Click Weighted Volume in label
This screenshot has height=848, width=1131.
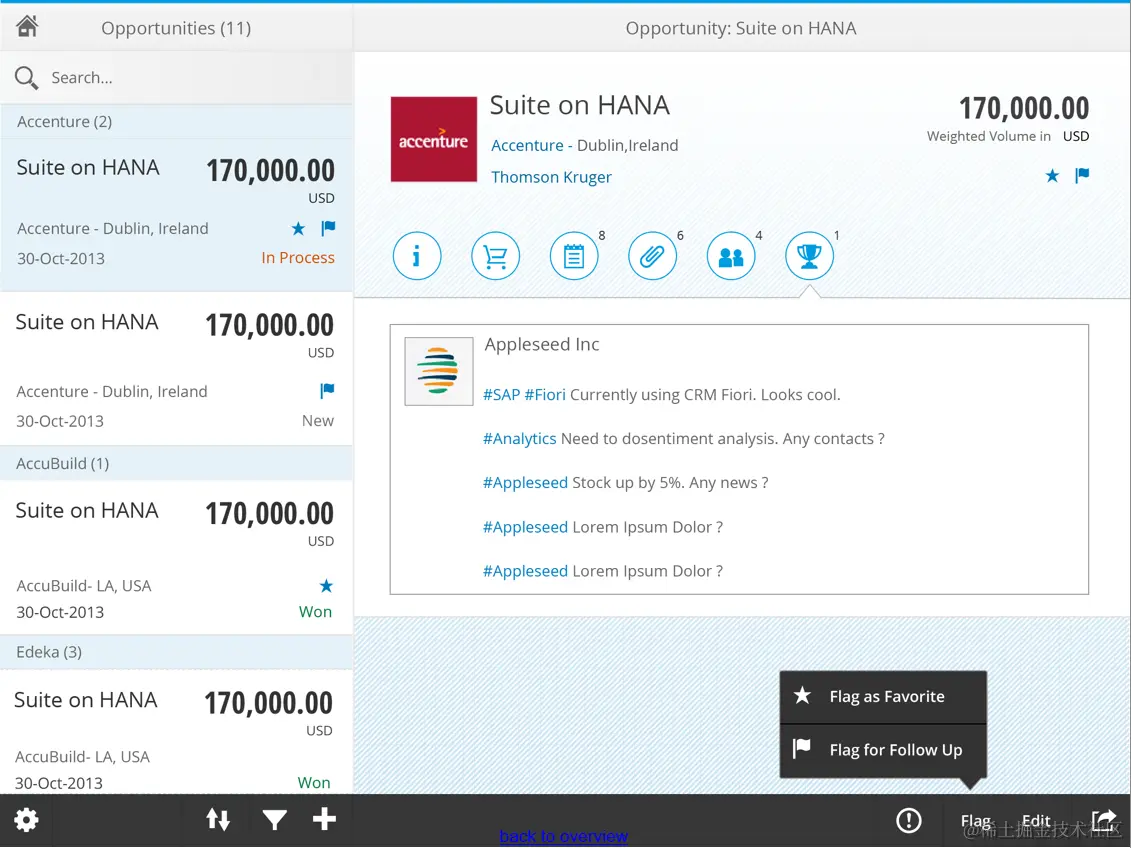pos(988,136)
